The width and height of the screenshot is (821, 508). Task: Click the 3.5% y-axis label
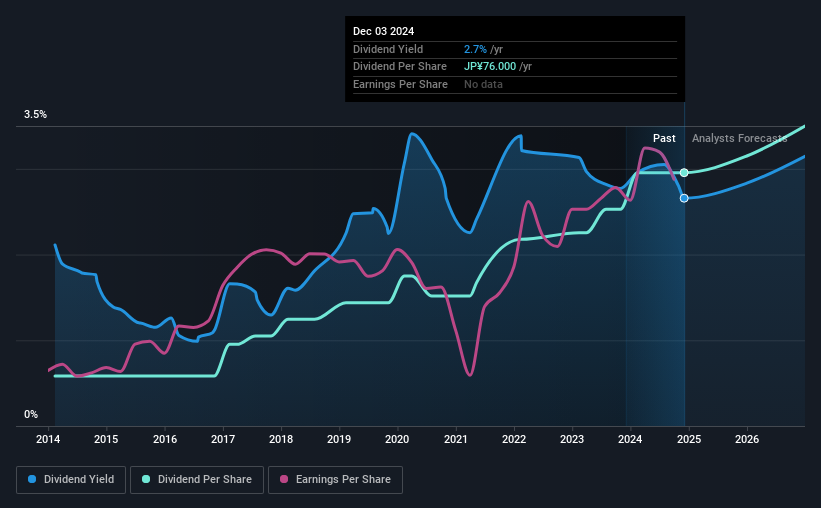[35, 115]
